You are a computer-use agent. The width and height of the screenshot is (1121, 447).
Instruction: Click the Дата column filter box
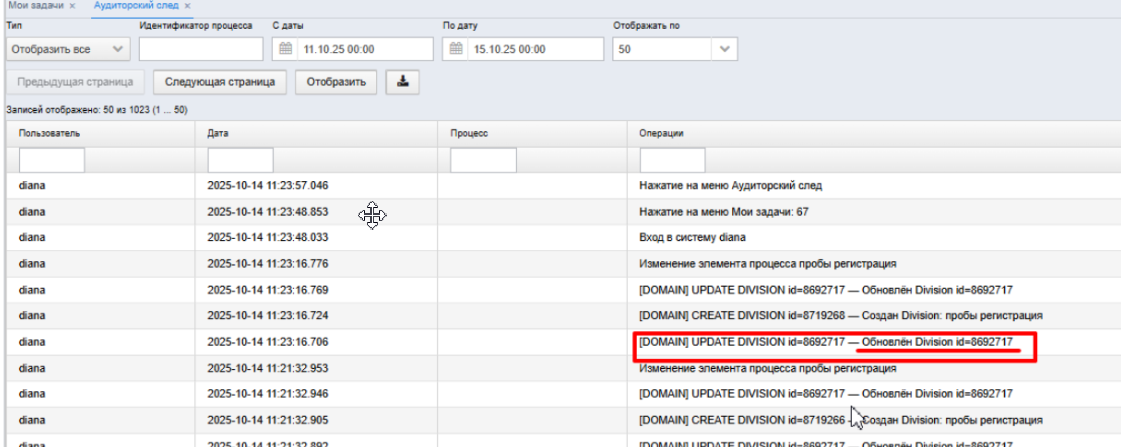click(x=240, y=160)
